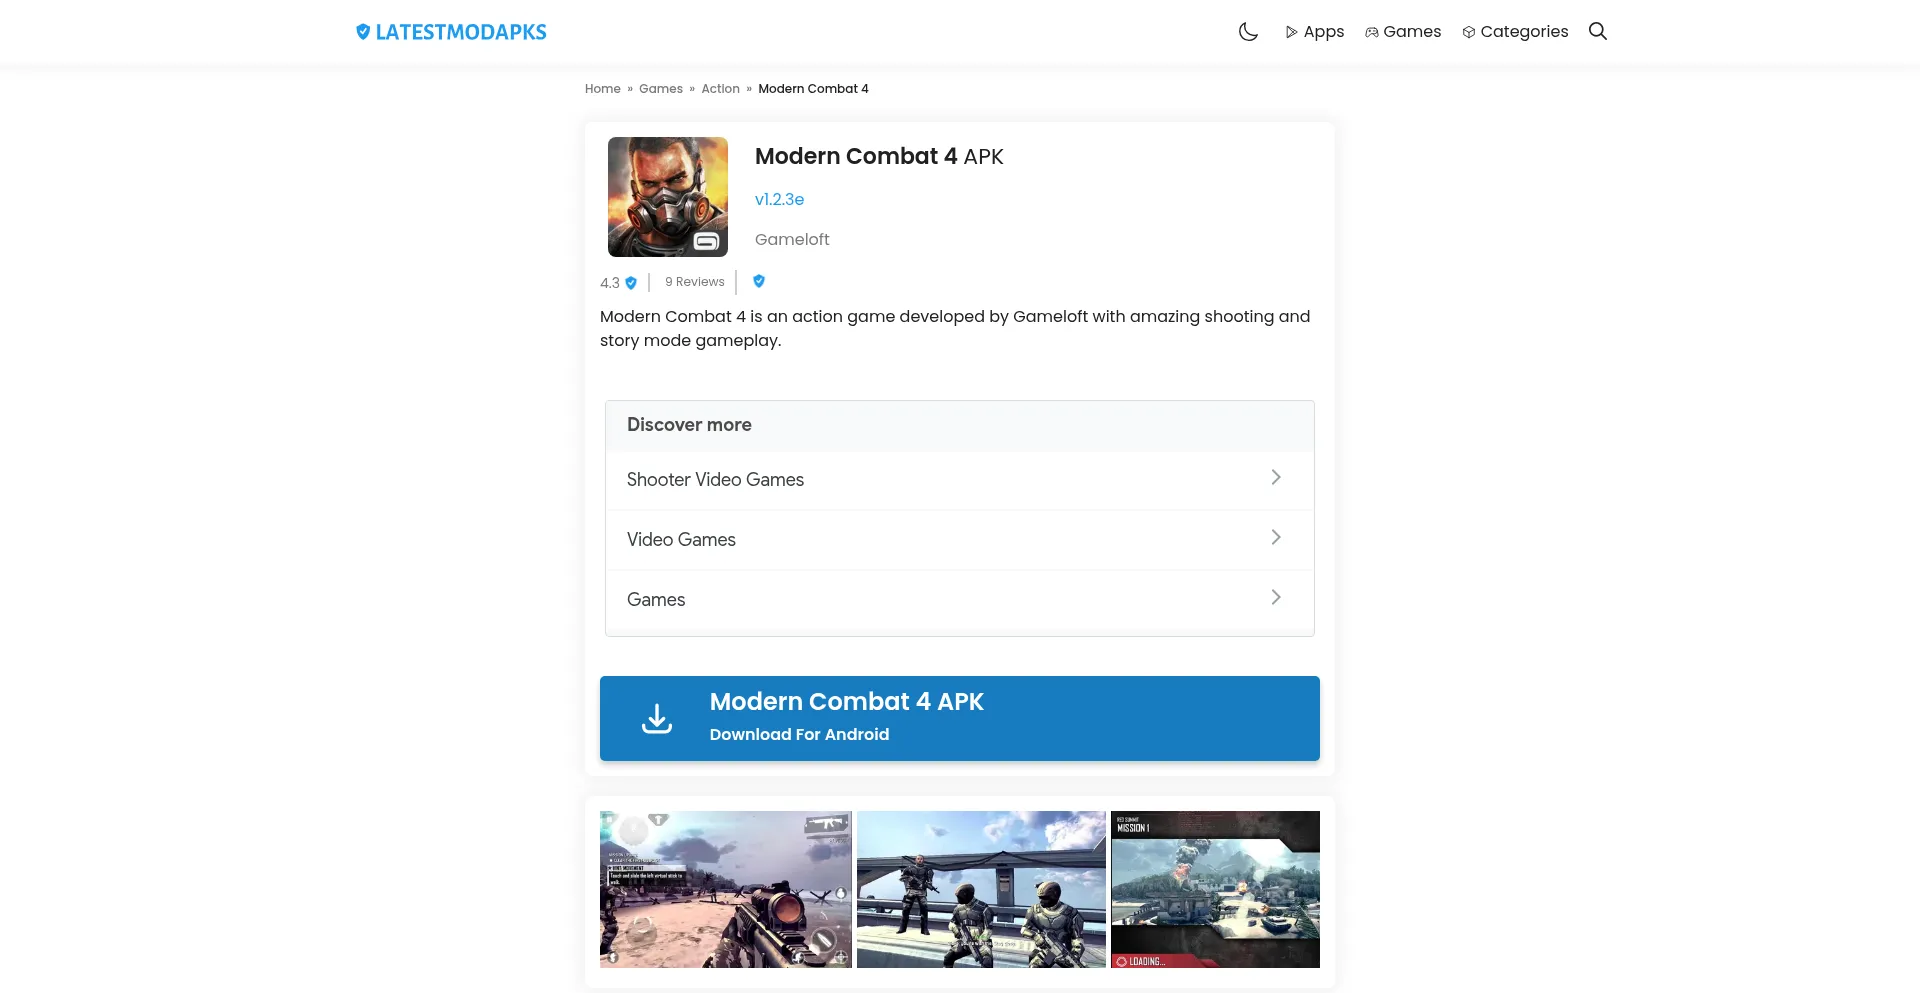The height and width of the screenshot is (993, 1920).
Task: Open the Categories navigation item
Action: [x=1515, y=32]
